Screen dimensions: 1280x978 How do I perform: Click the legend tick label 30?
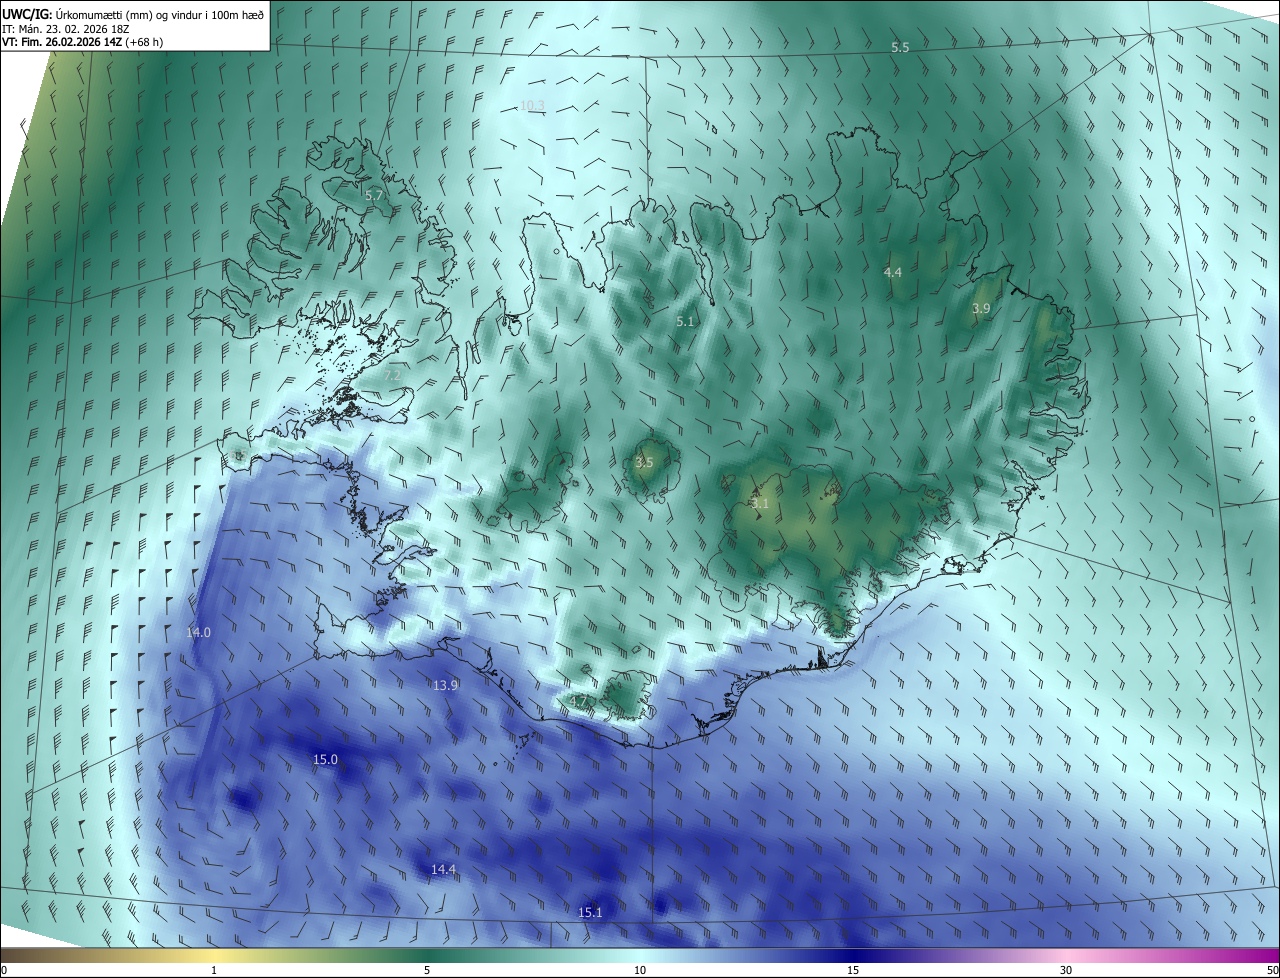coord(1066,971)
